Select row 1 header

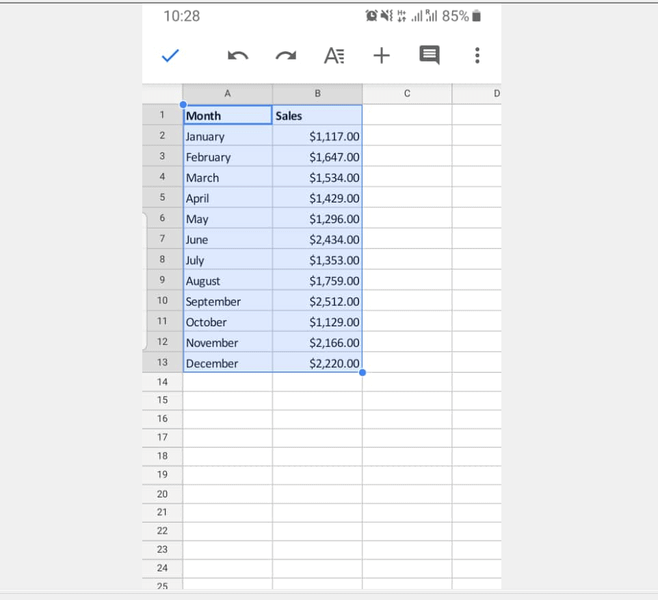coord(162,115)
